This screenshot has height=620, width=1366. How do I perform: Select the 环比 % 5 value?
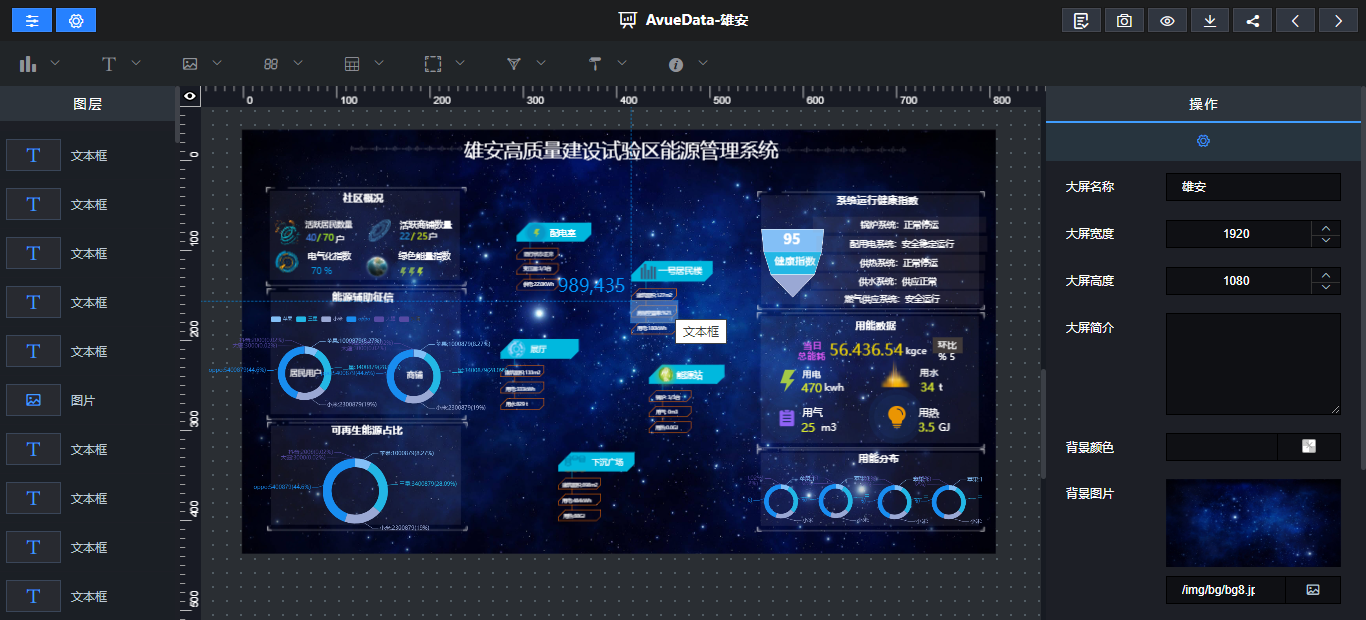(946, 350)
